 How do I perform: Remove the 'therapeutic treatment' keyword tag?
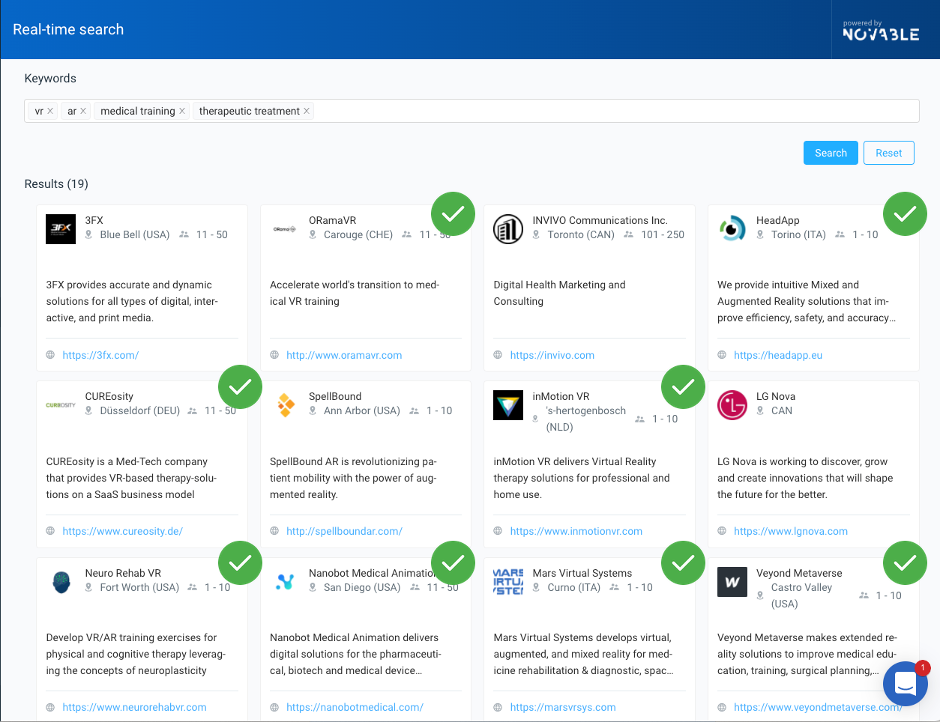pos(307,111)
